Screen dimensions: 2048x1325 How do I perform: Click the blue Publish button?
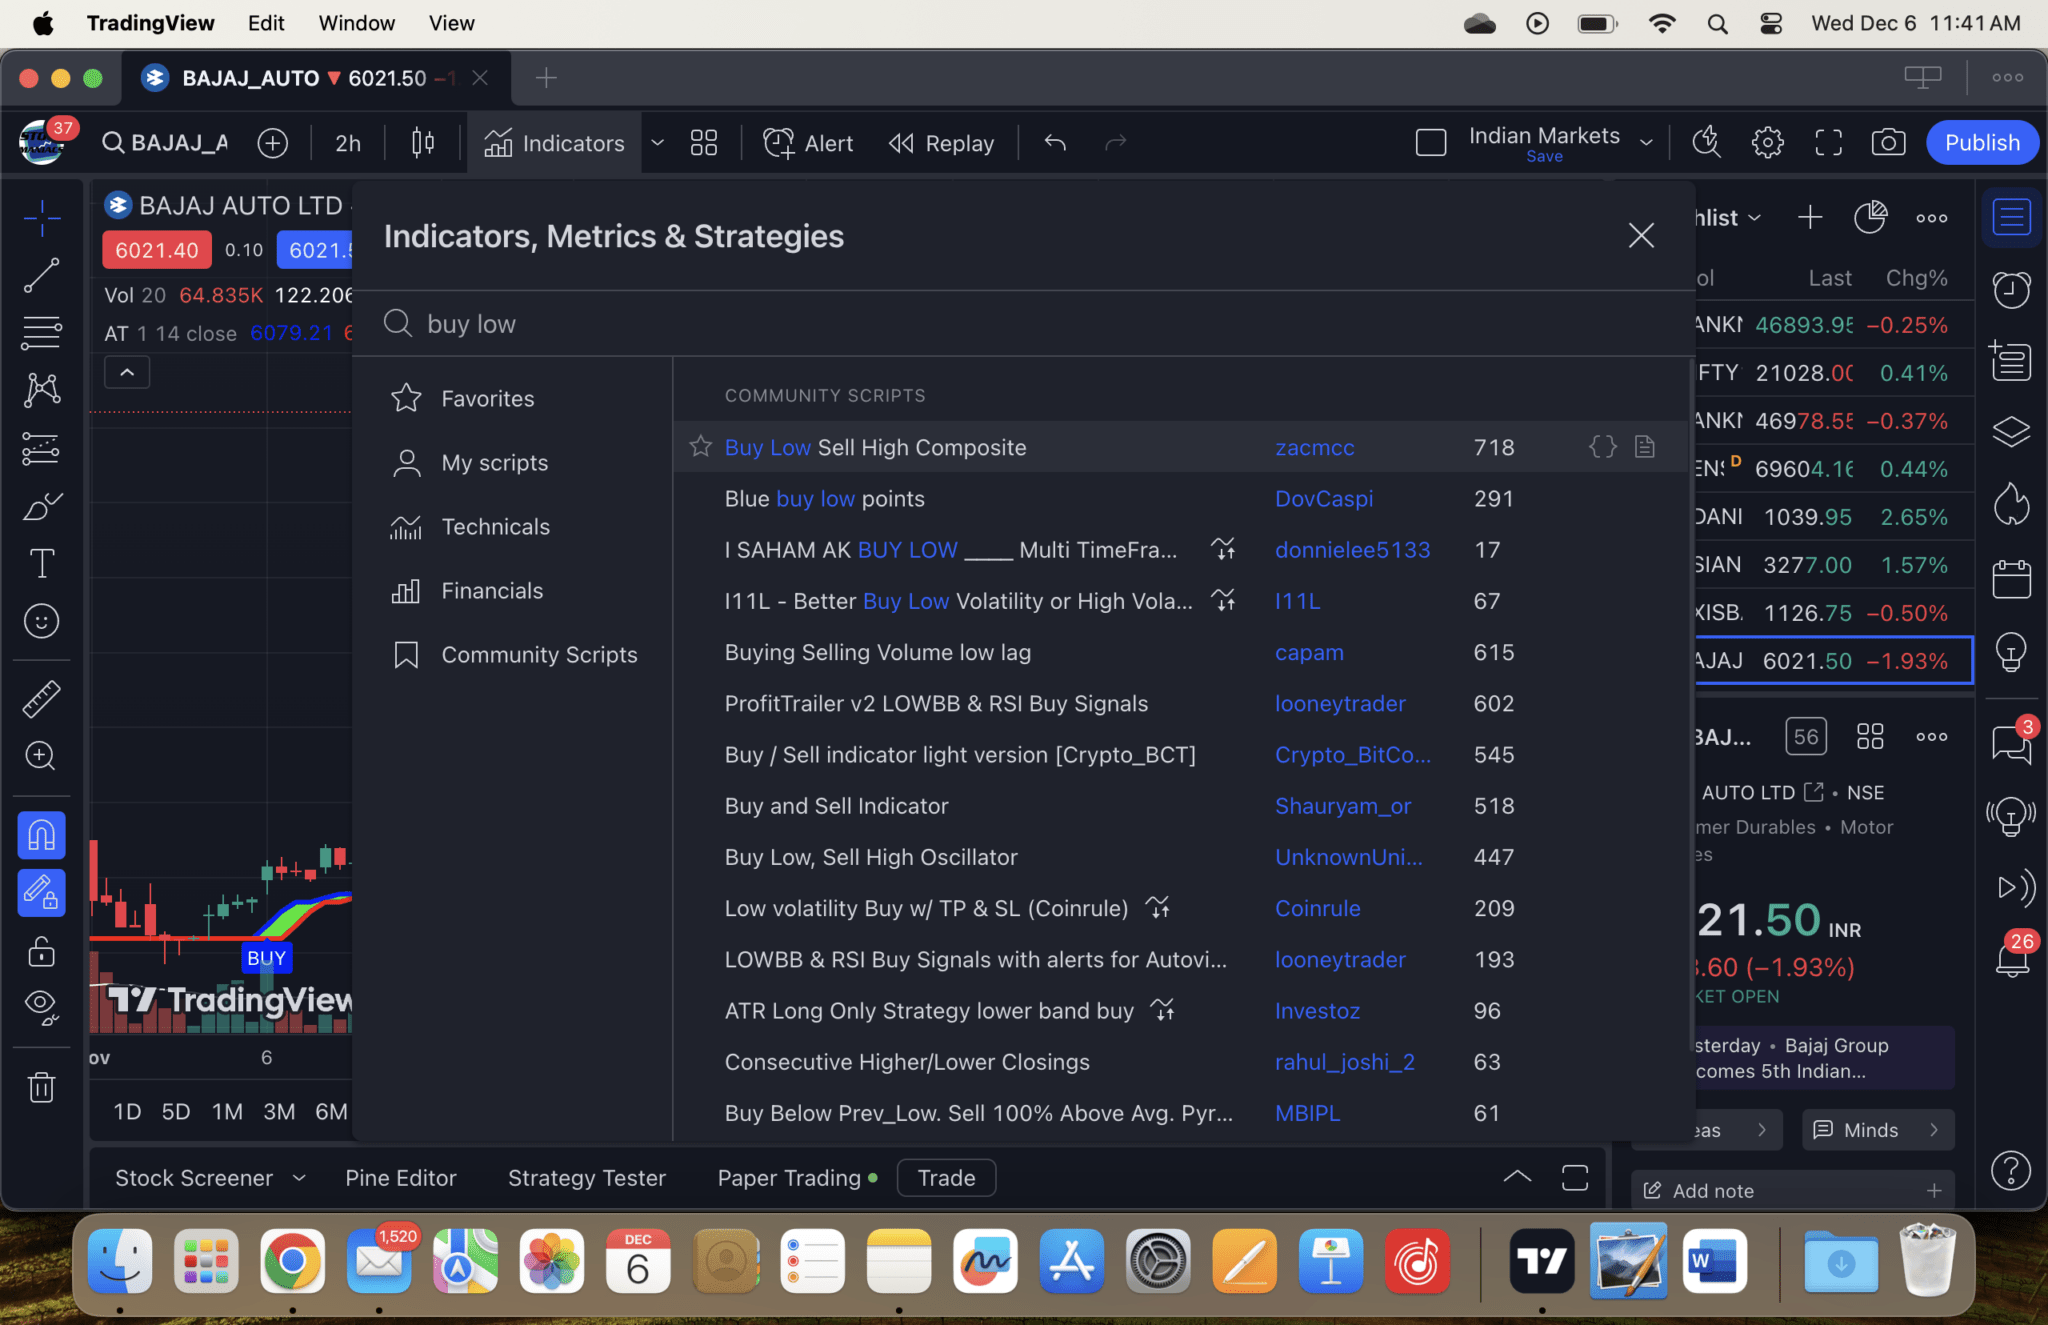coord(1981,143)
